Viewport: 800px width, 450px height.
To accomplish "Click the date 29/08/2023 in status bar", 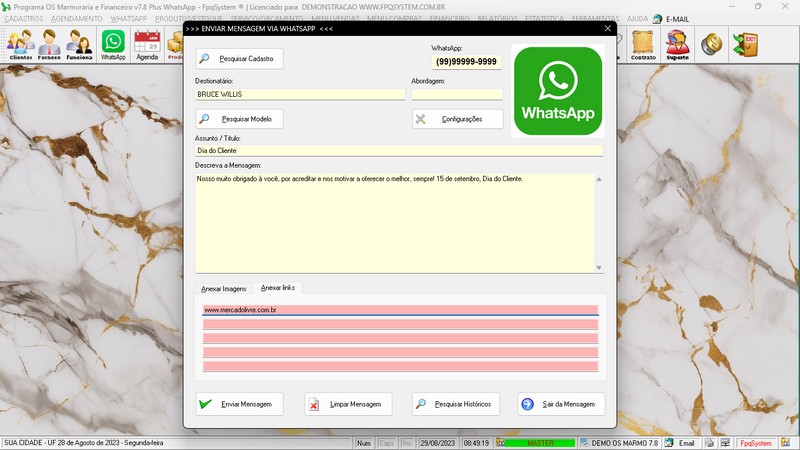I will (x=437, y=443).
